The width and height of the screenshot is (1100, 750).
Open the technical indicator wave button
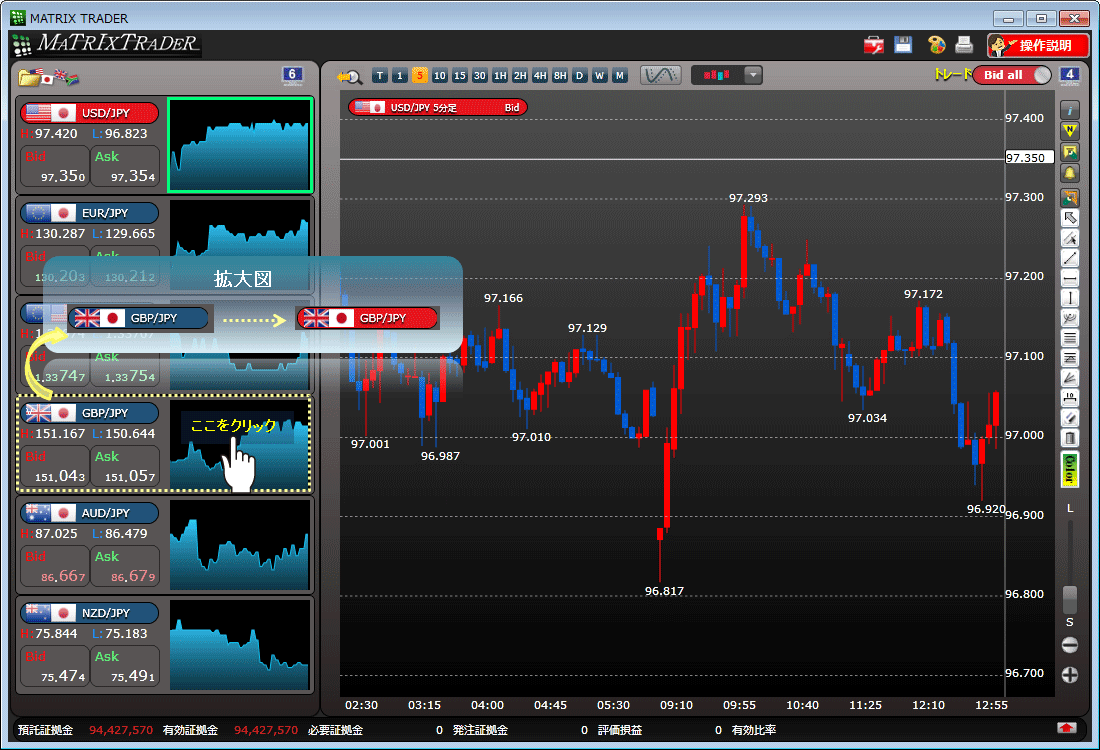[661, 75]
